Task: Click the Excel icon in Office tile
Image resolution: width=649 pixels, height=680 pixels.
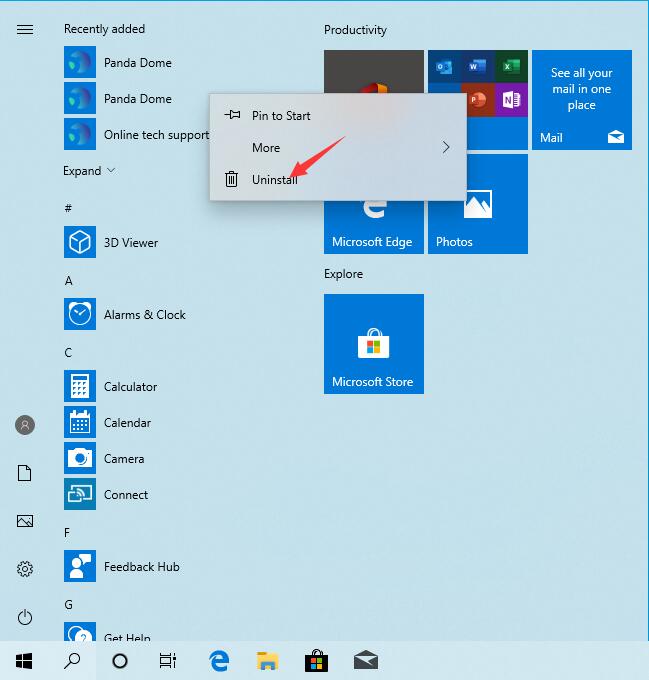Action: 511,66
